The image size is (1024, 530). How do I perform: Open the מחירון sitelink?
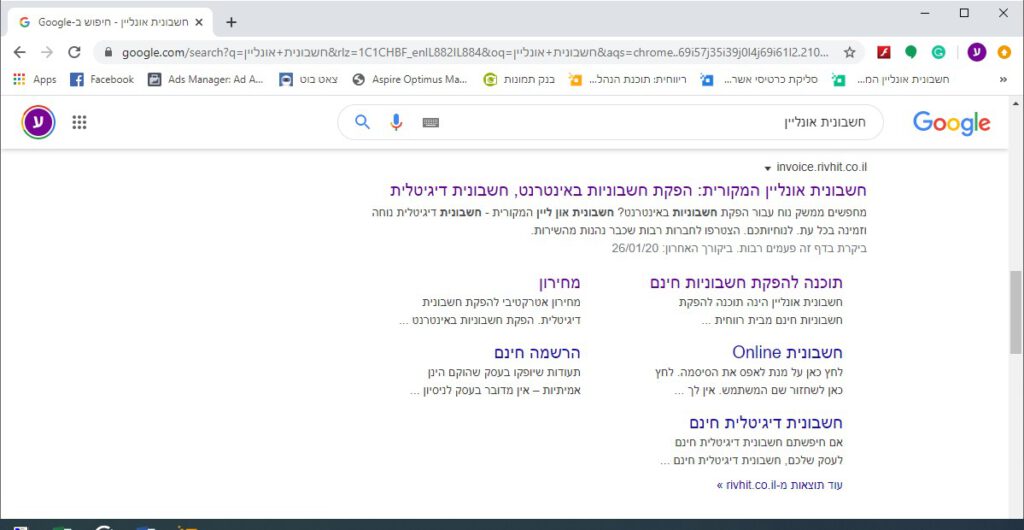(x=559, y=283)
